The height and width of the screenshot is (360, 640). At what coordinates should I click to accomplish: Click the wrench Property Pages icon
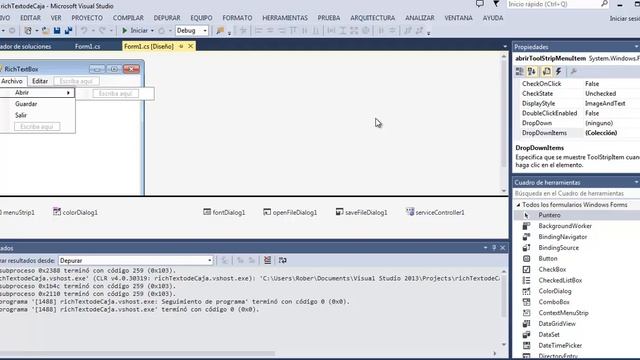click(x=573, y=72)
